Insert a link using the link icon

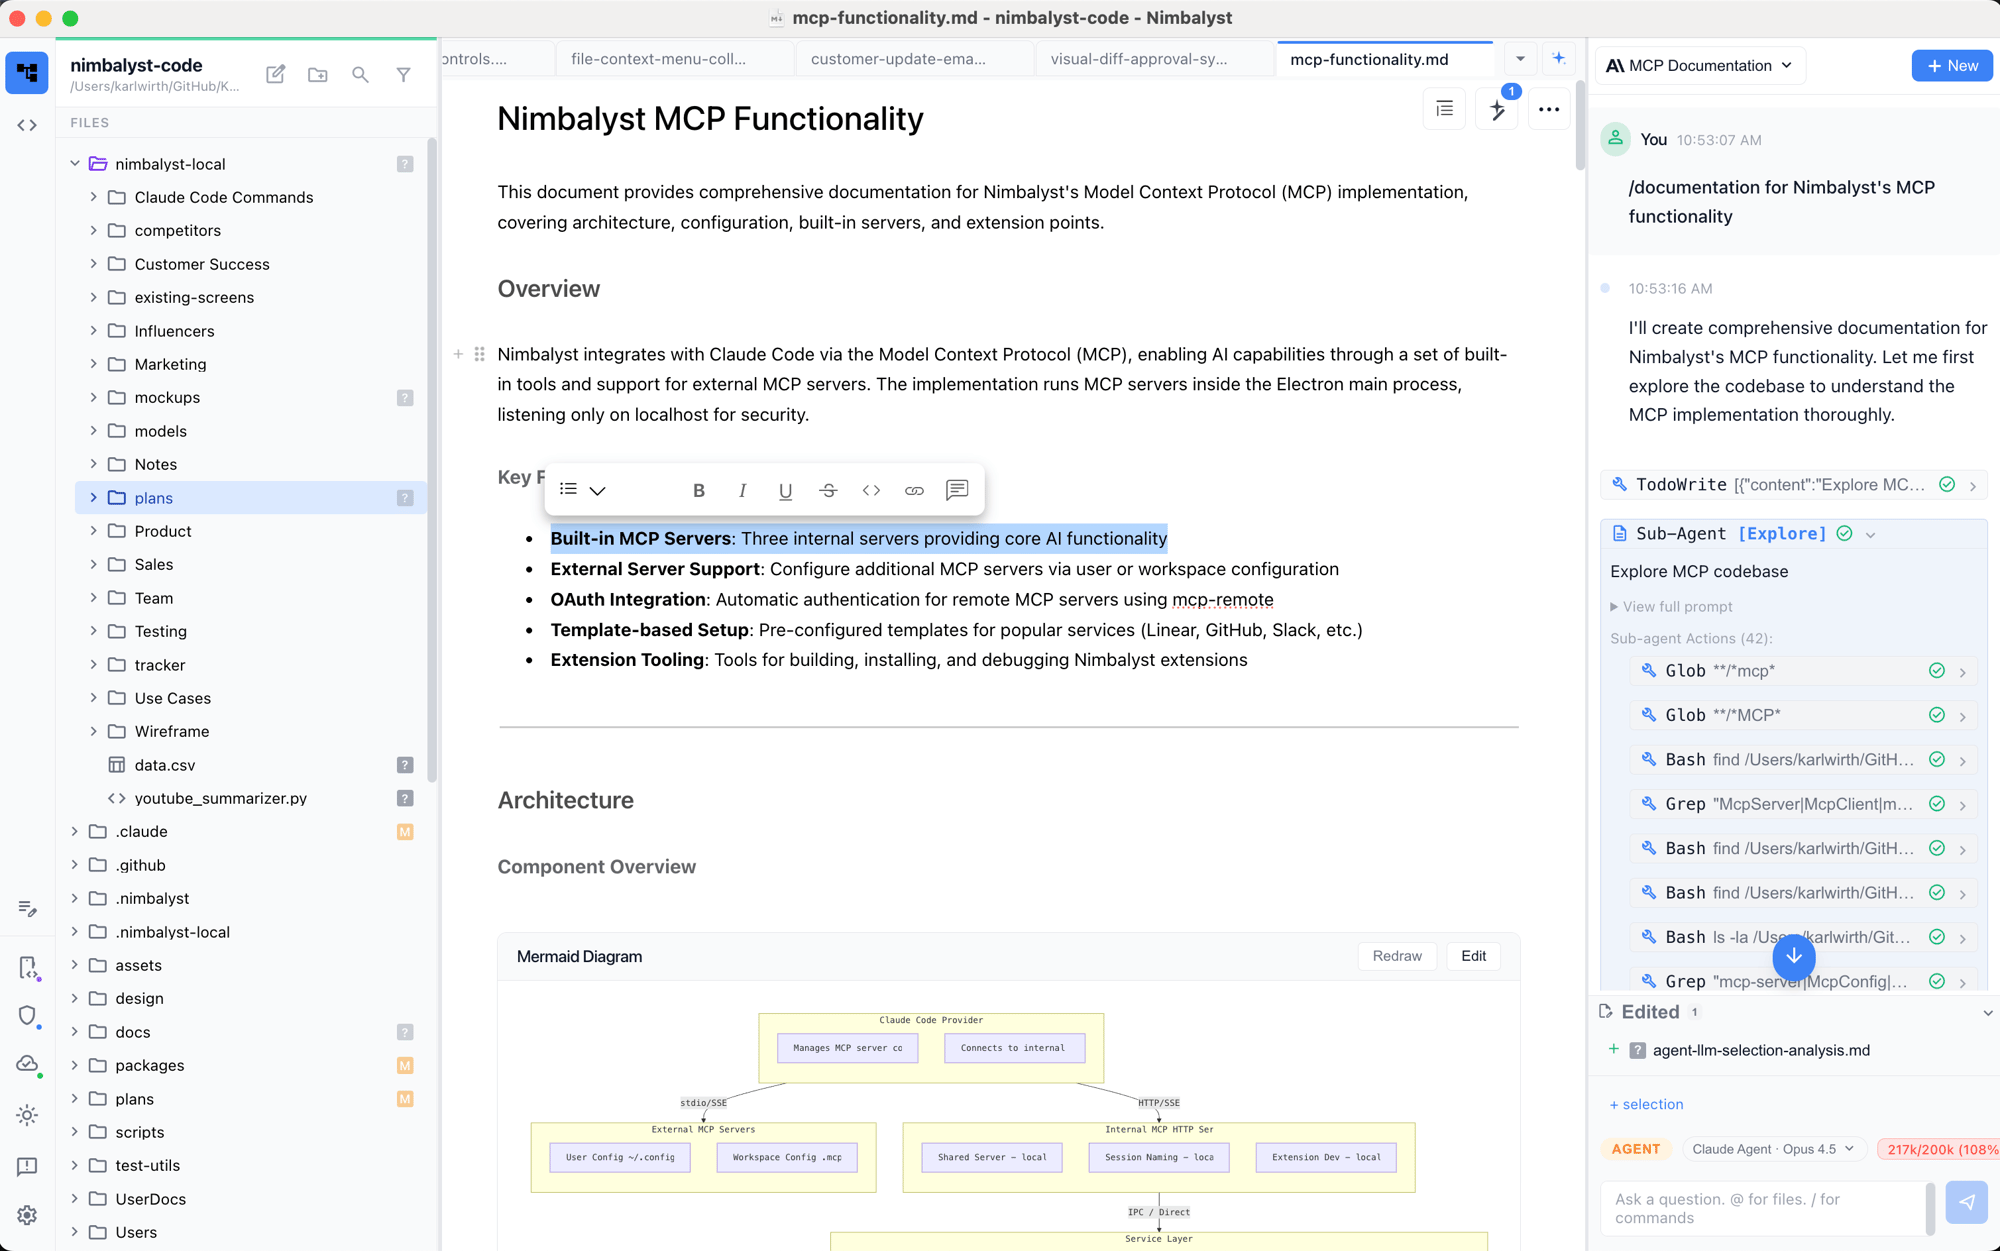tap(913, 490)
